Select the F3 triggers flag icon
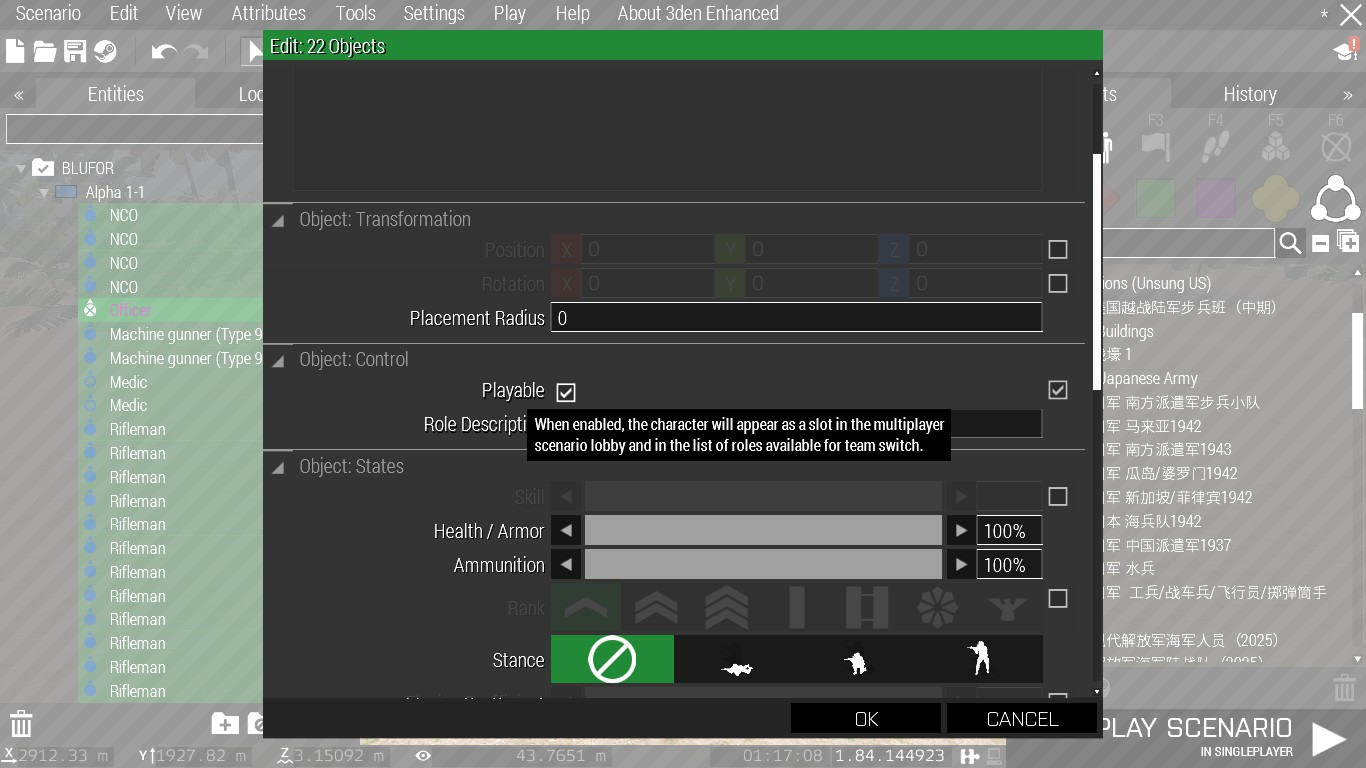Image resolution: width=1366 pixels, height=768 pixels. coord(1155,146)
